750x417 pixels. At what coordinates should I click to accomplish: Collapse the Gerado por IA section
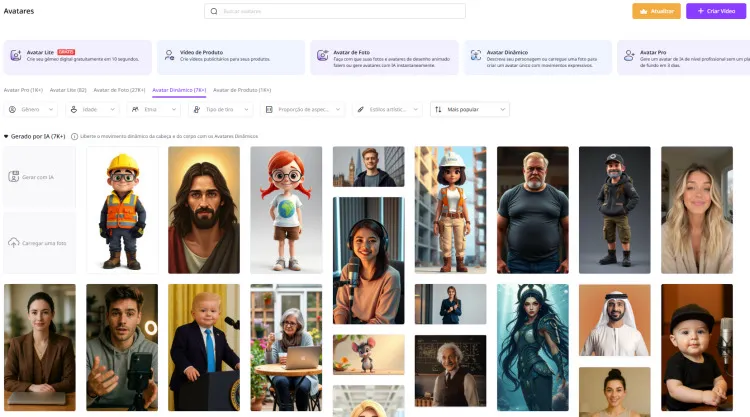click(6, 136)
